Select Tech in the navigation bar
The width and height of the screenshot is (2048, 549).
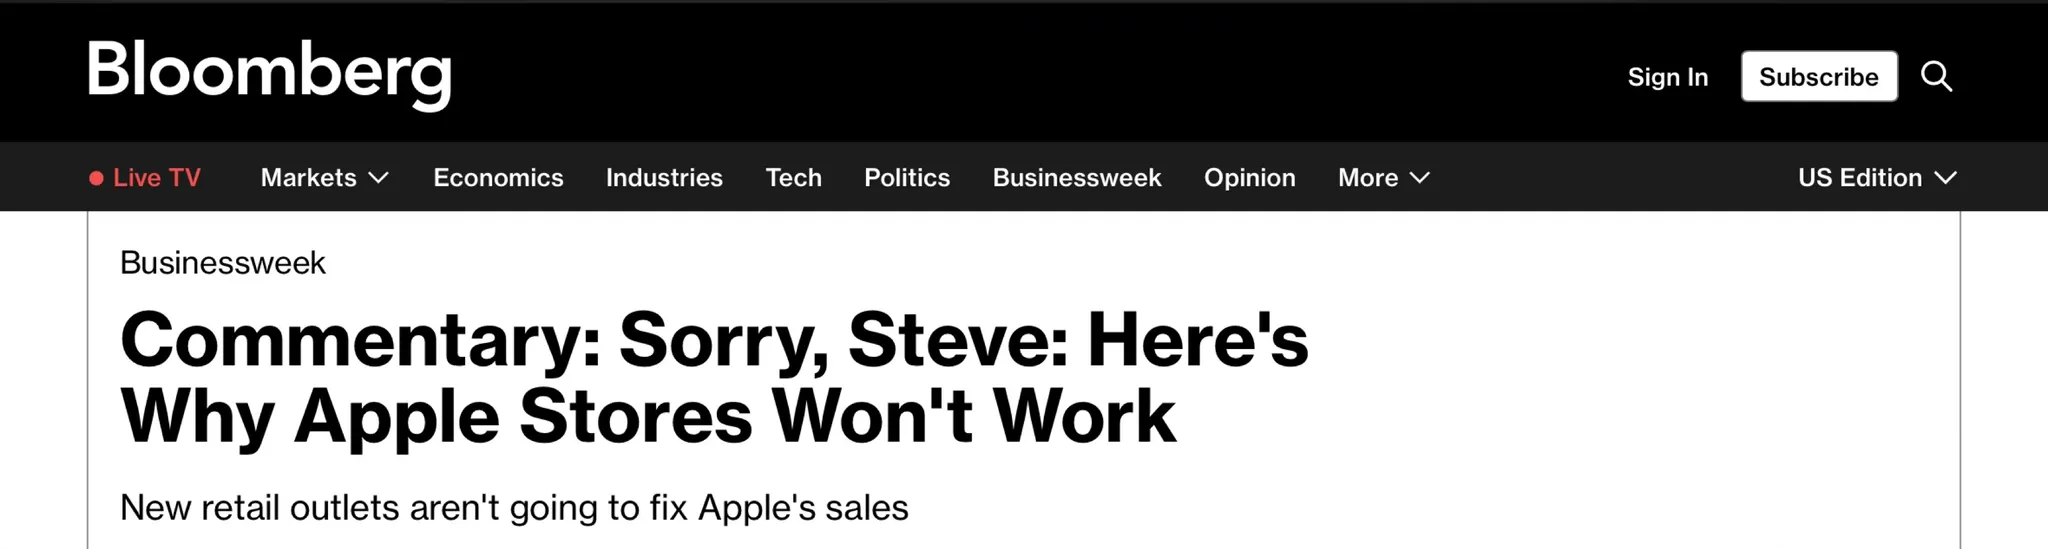pos(793,178)
